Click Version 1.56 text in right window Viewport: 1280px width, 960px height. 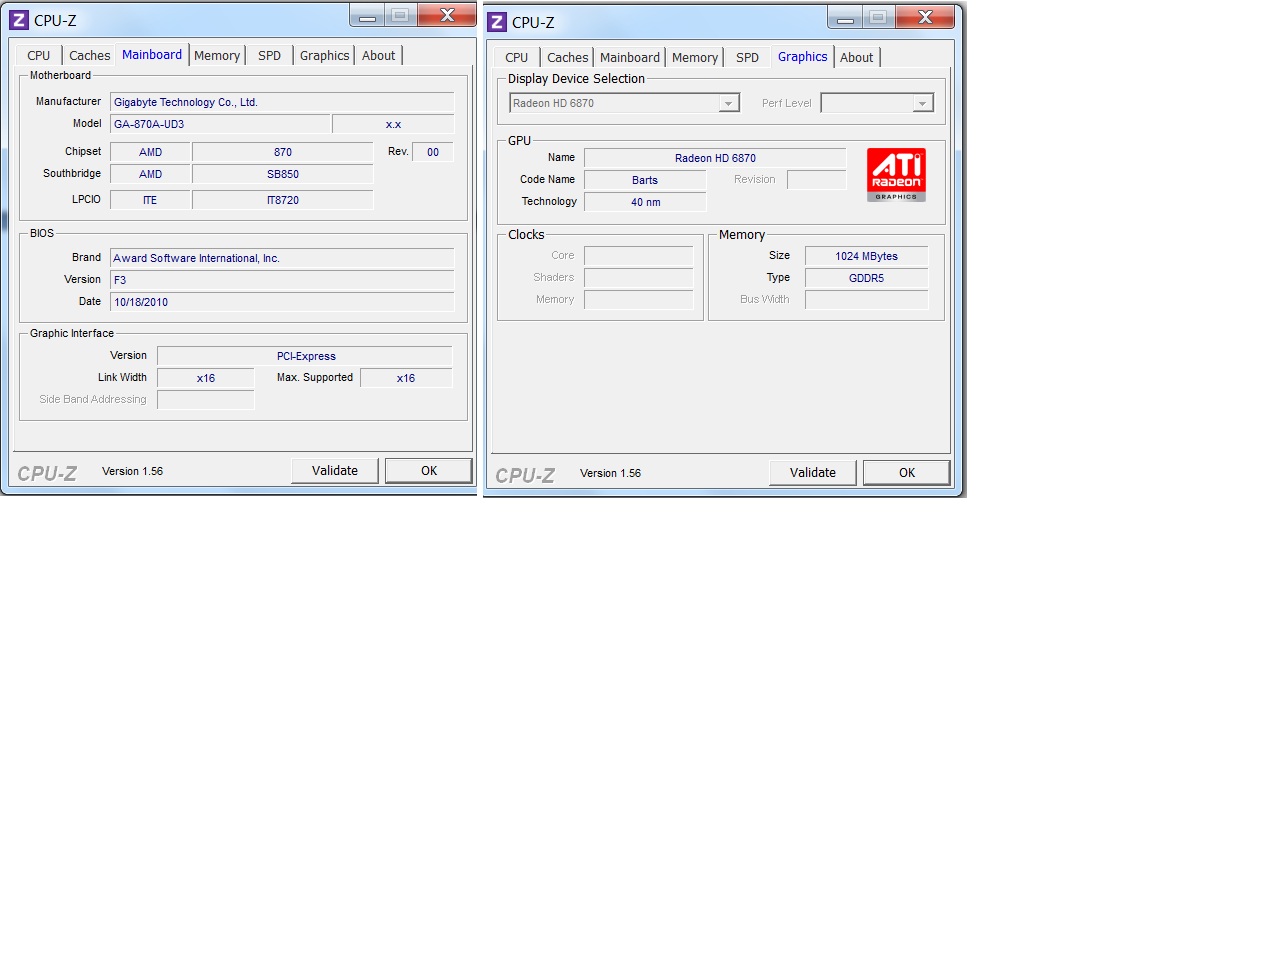[610, 473]
